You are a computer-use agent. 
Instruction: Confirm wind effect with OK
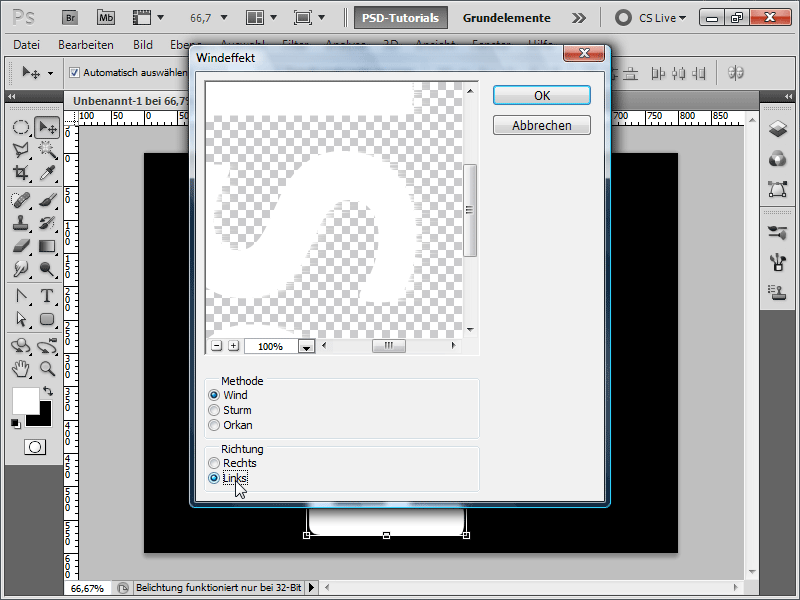click(542, 95)
